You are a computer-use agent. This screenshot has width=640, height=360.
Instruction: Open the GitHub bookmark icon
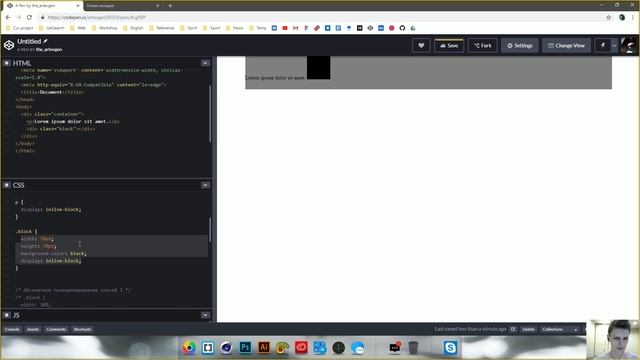402,28
